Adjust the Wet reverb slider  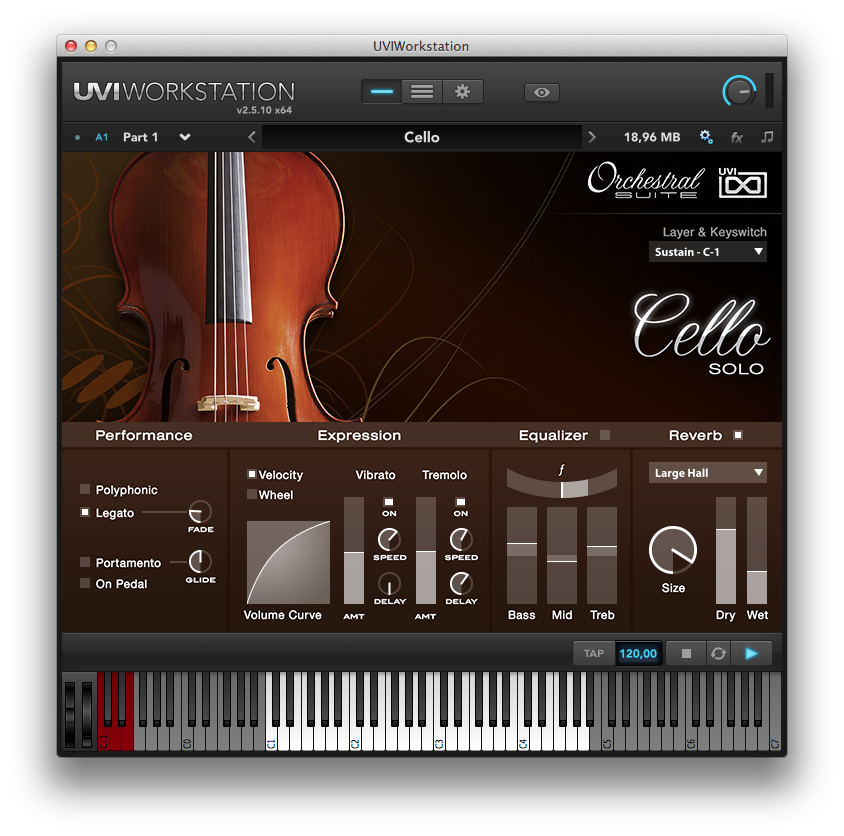pyautogui.click(x=757, y=550)
